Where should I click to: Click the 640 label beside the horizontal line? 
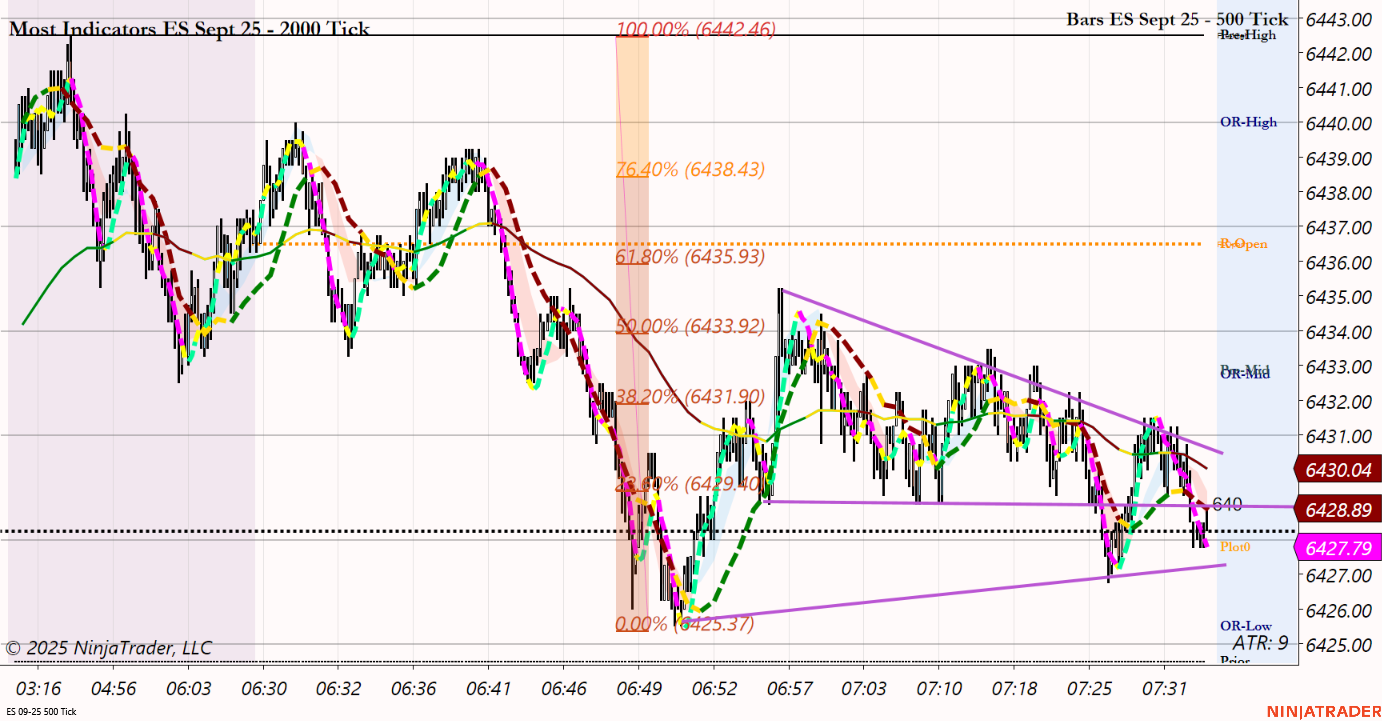pos(1227,504)
